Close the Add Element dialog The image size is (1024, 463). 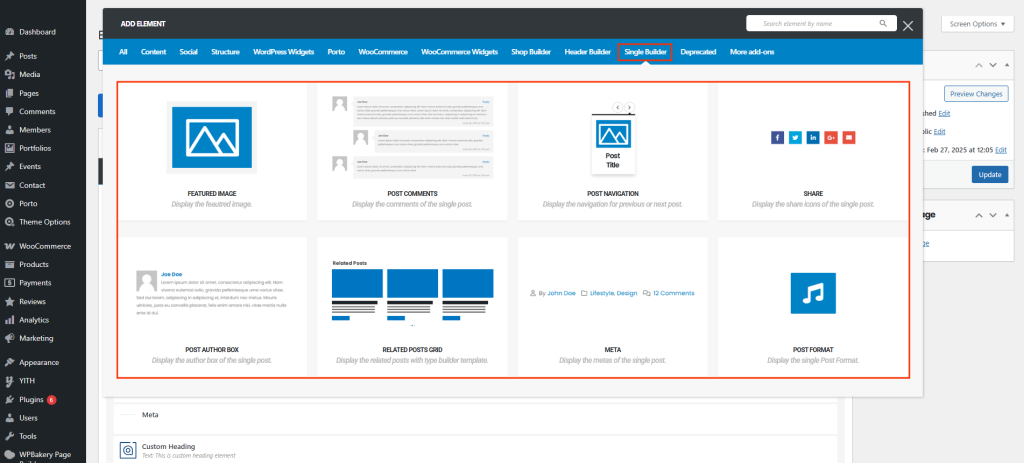click(907, 26)
